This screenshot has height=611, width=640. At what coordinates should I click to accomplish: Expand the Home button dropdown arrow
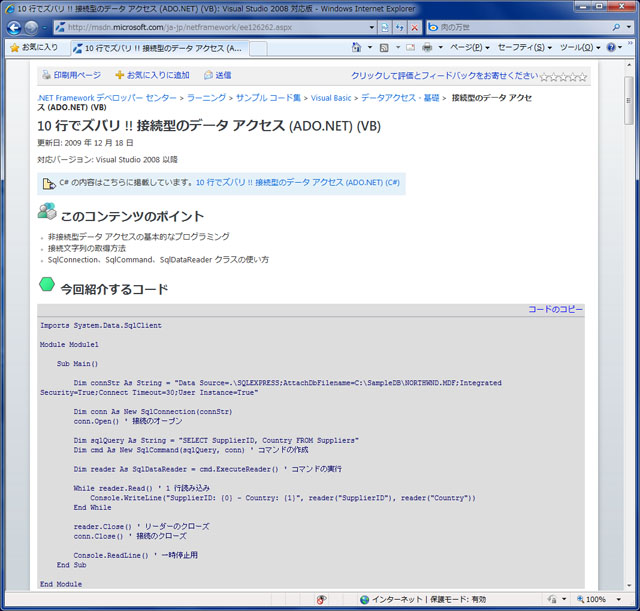tap(370, 47)
